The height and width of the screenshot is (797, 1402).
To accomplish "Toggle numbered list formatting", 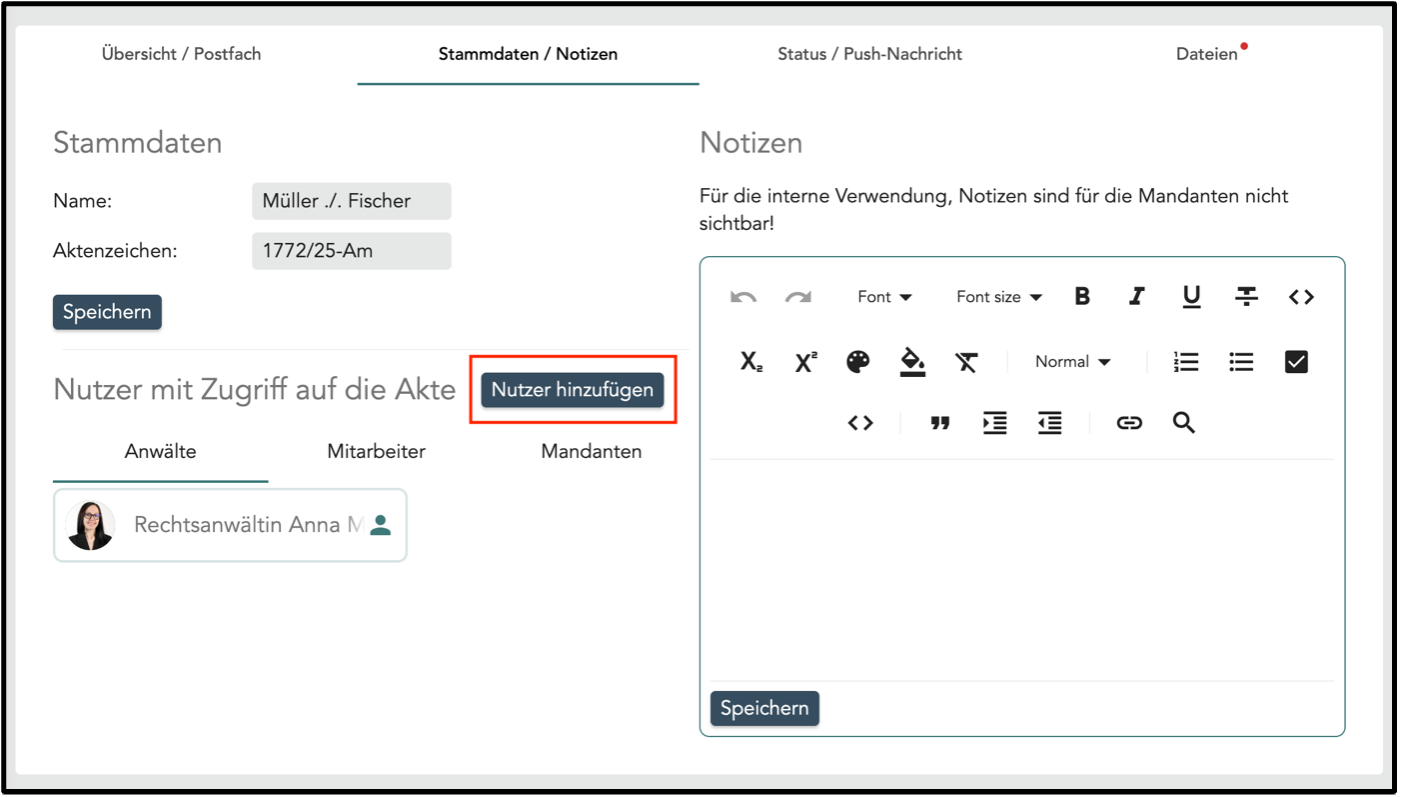I will (x=1186, y=362).
